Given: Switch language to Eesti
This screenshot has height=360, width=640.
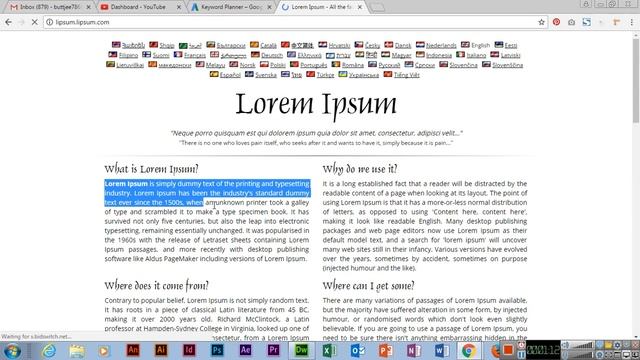Looking at the screenshot, I should (511, 45).
